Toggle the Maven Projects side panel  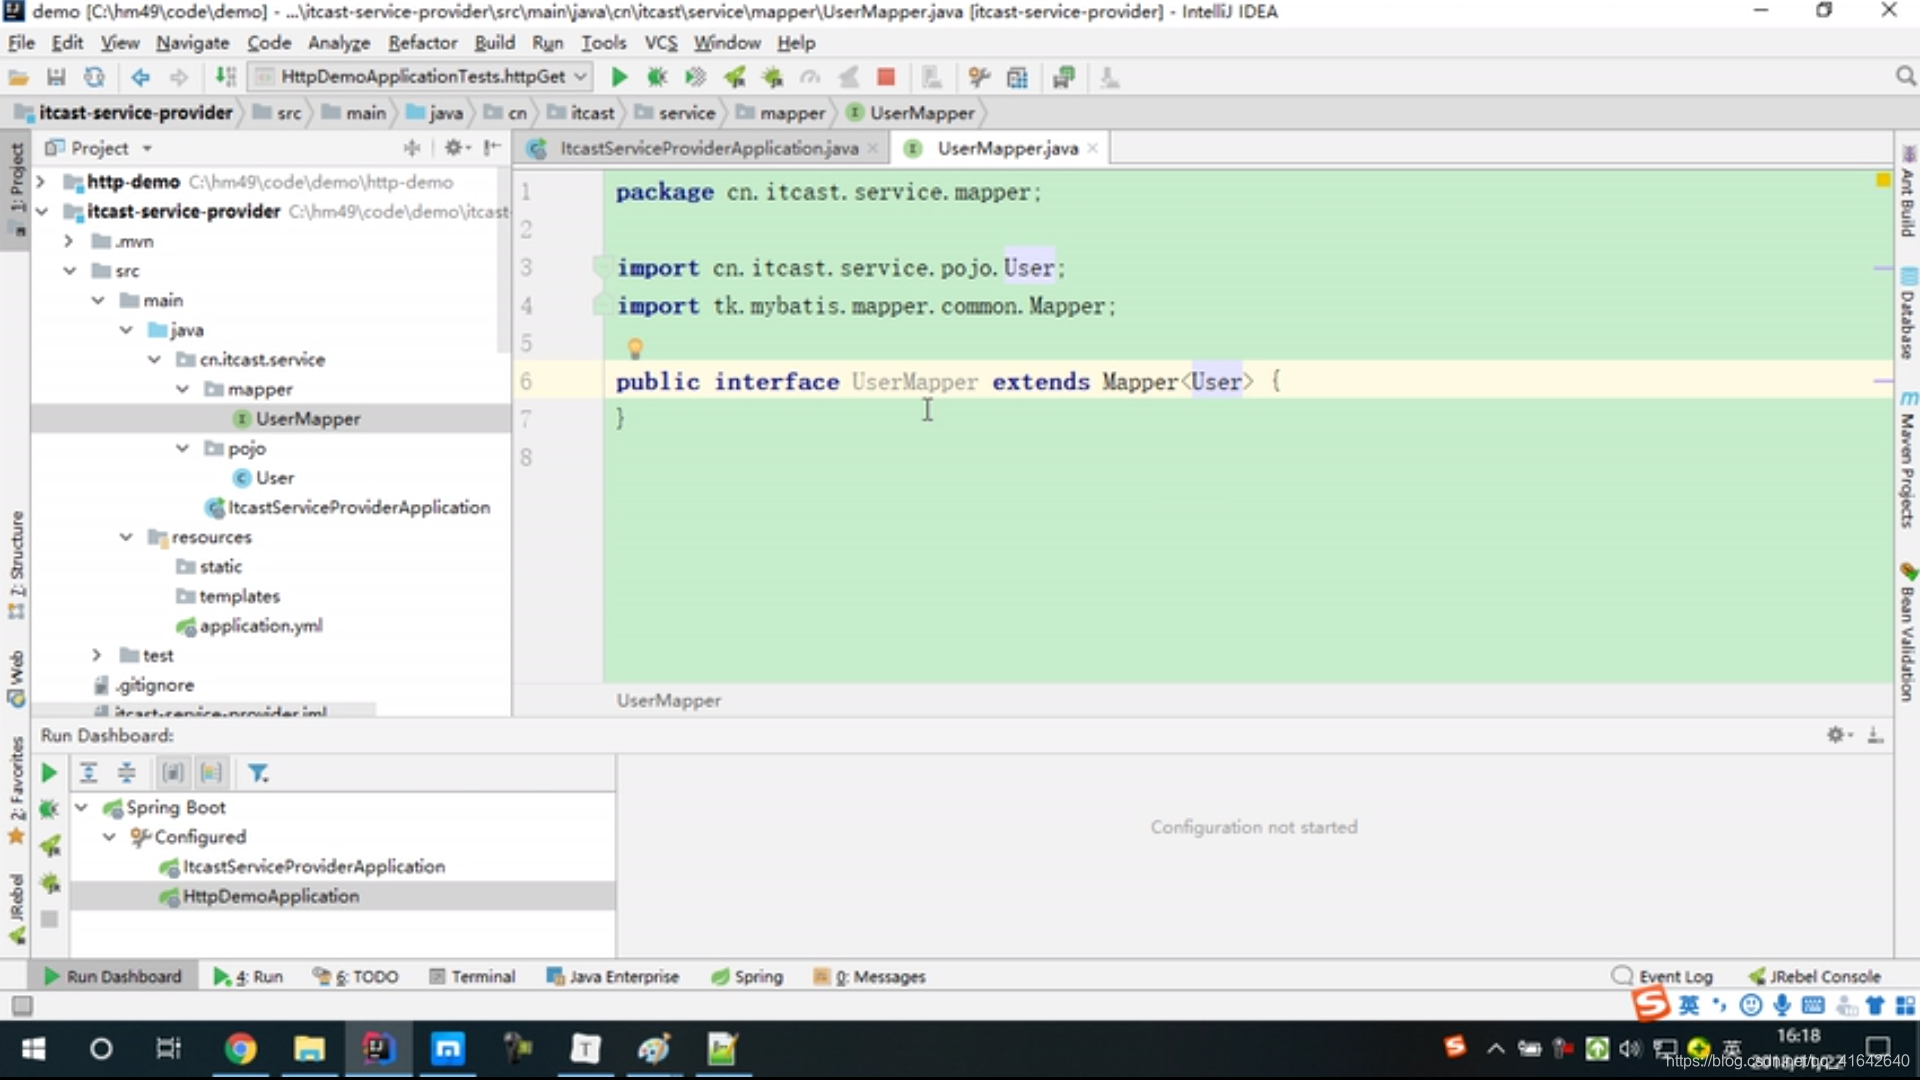click(1908, 460)
